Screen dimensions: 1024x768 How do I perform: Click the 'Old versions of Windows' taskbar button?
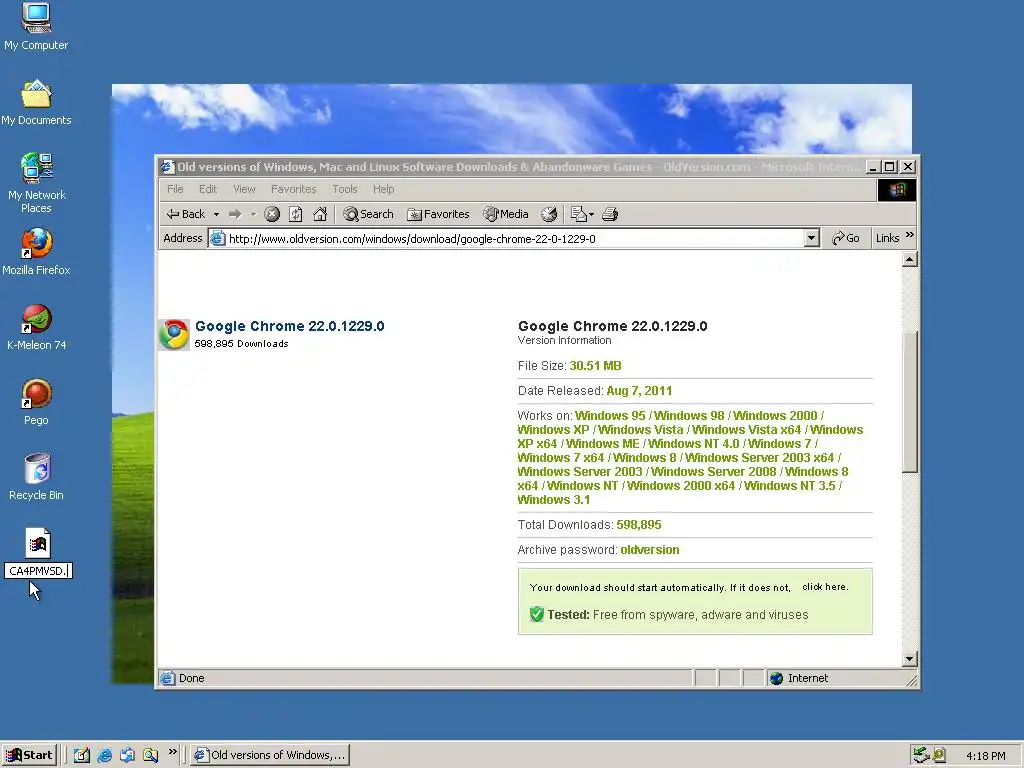[x=270, y=755]
